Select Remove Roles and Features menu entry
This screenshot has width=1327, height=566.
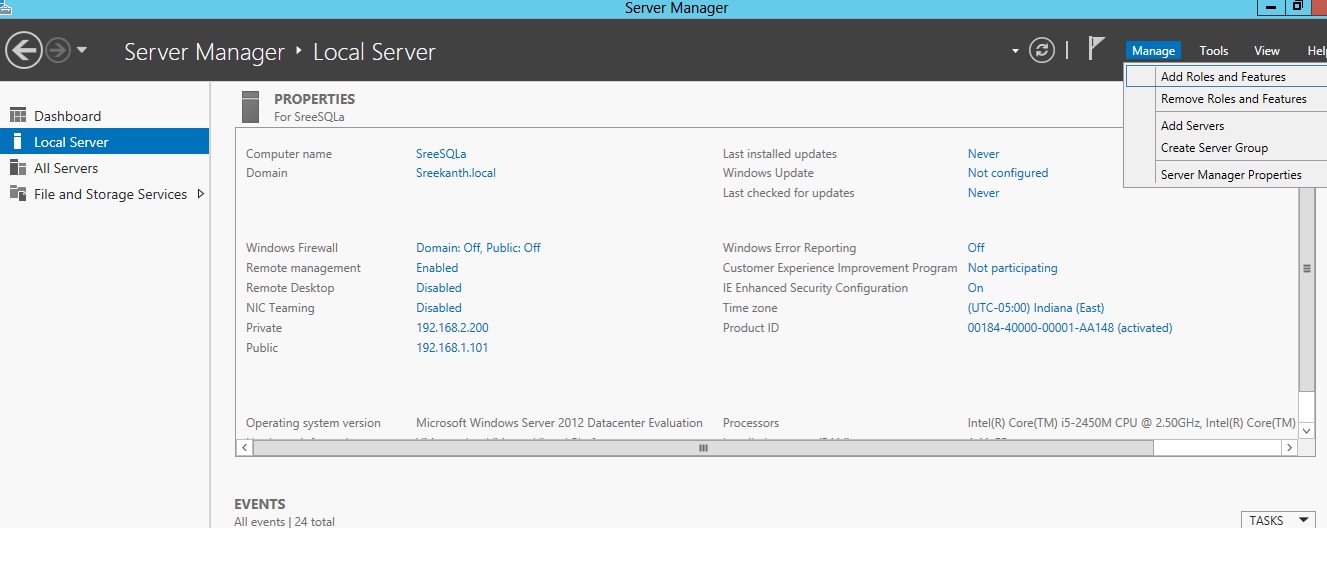[1233, 99]
